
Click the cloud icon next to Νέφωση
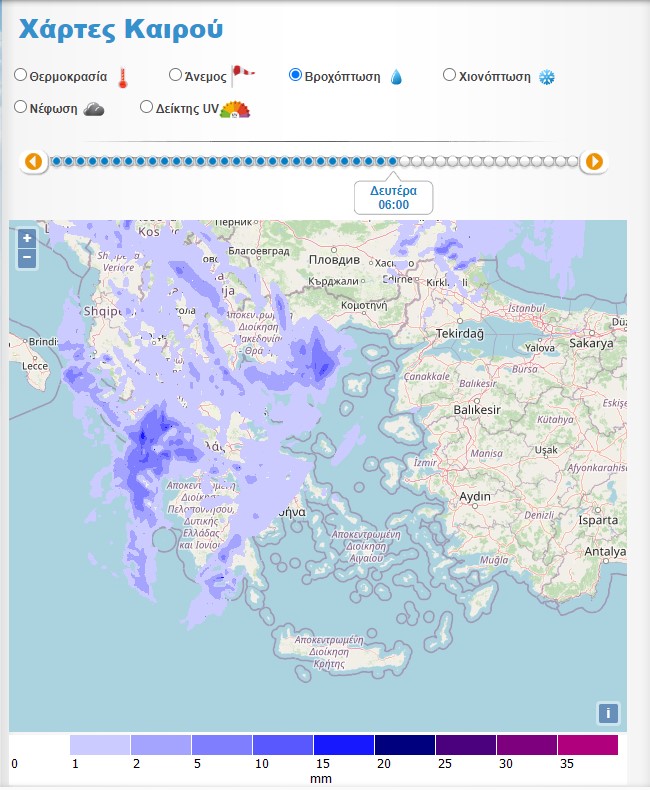pos(94,108)
